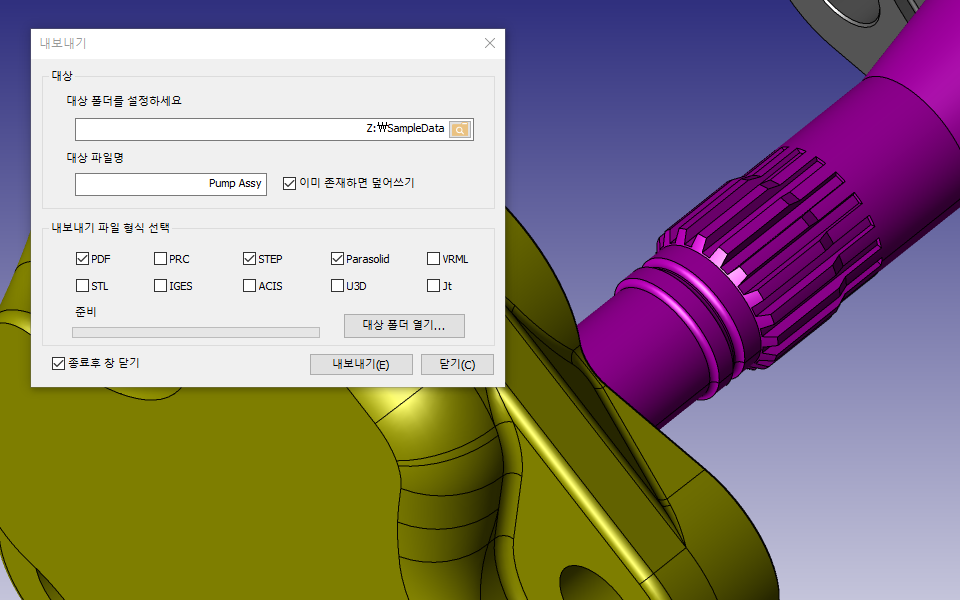This screenshot has width=960, height=600.
Task: Select the IGES format checkbox
Action: point(161,286)
